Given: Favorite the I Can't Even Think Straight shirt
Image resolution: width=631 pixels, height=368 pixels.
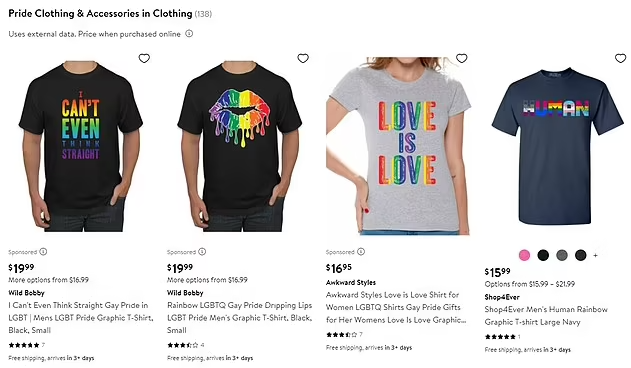Looking at the screenshot, I should [x=144, y=58].
